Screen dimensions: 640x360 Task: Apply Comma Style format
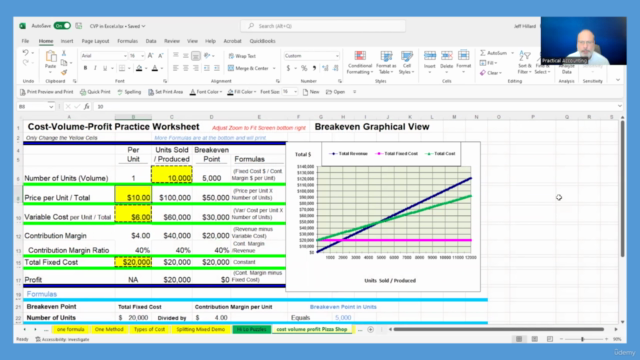[x=314, y=68]
